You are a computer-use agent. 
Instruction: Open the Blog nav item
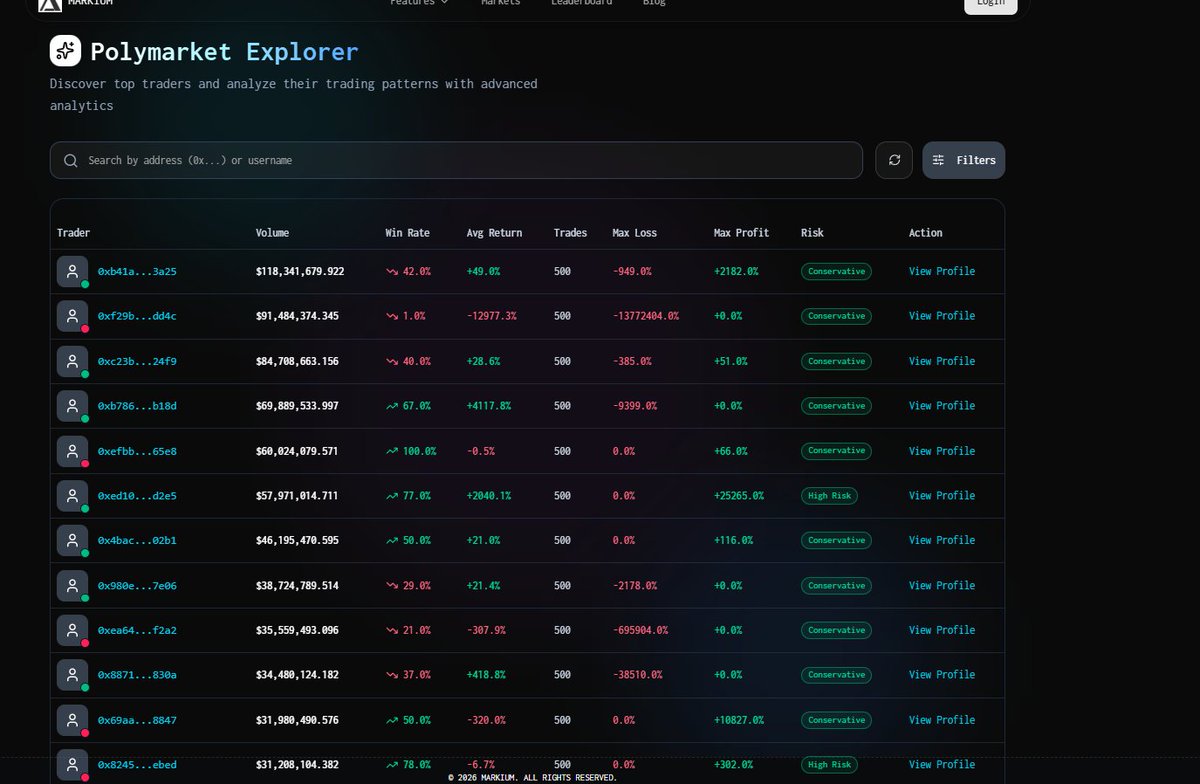click(654, 3)
